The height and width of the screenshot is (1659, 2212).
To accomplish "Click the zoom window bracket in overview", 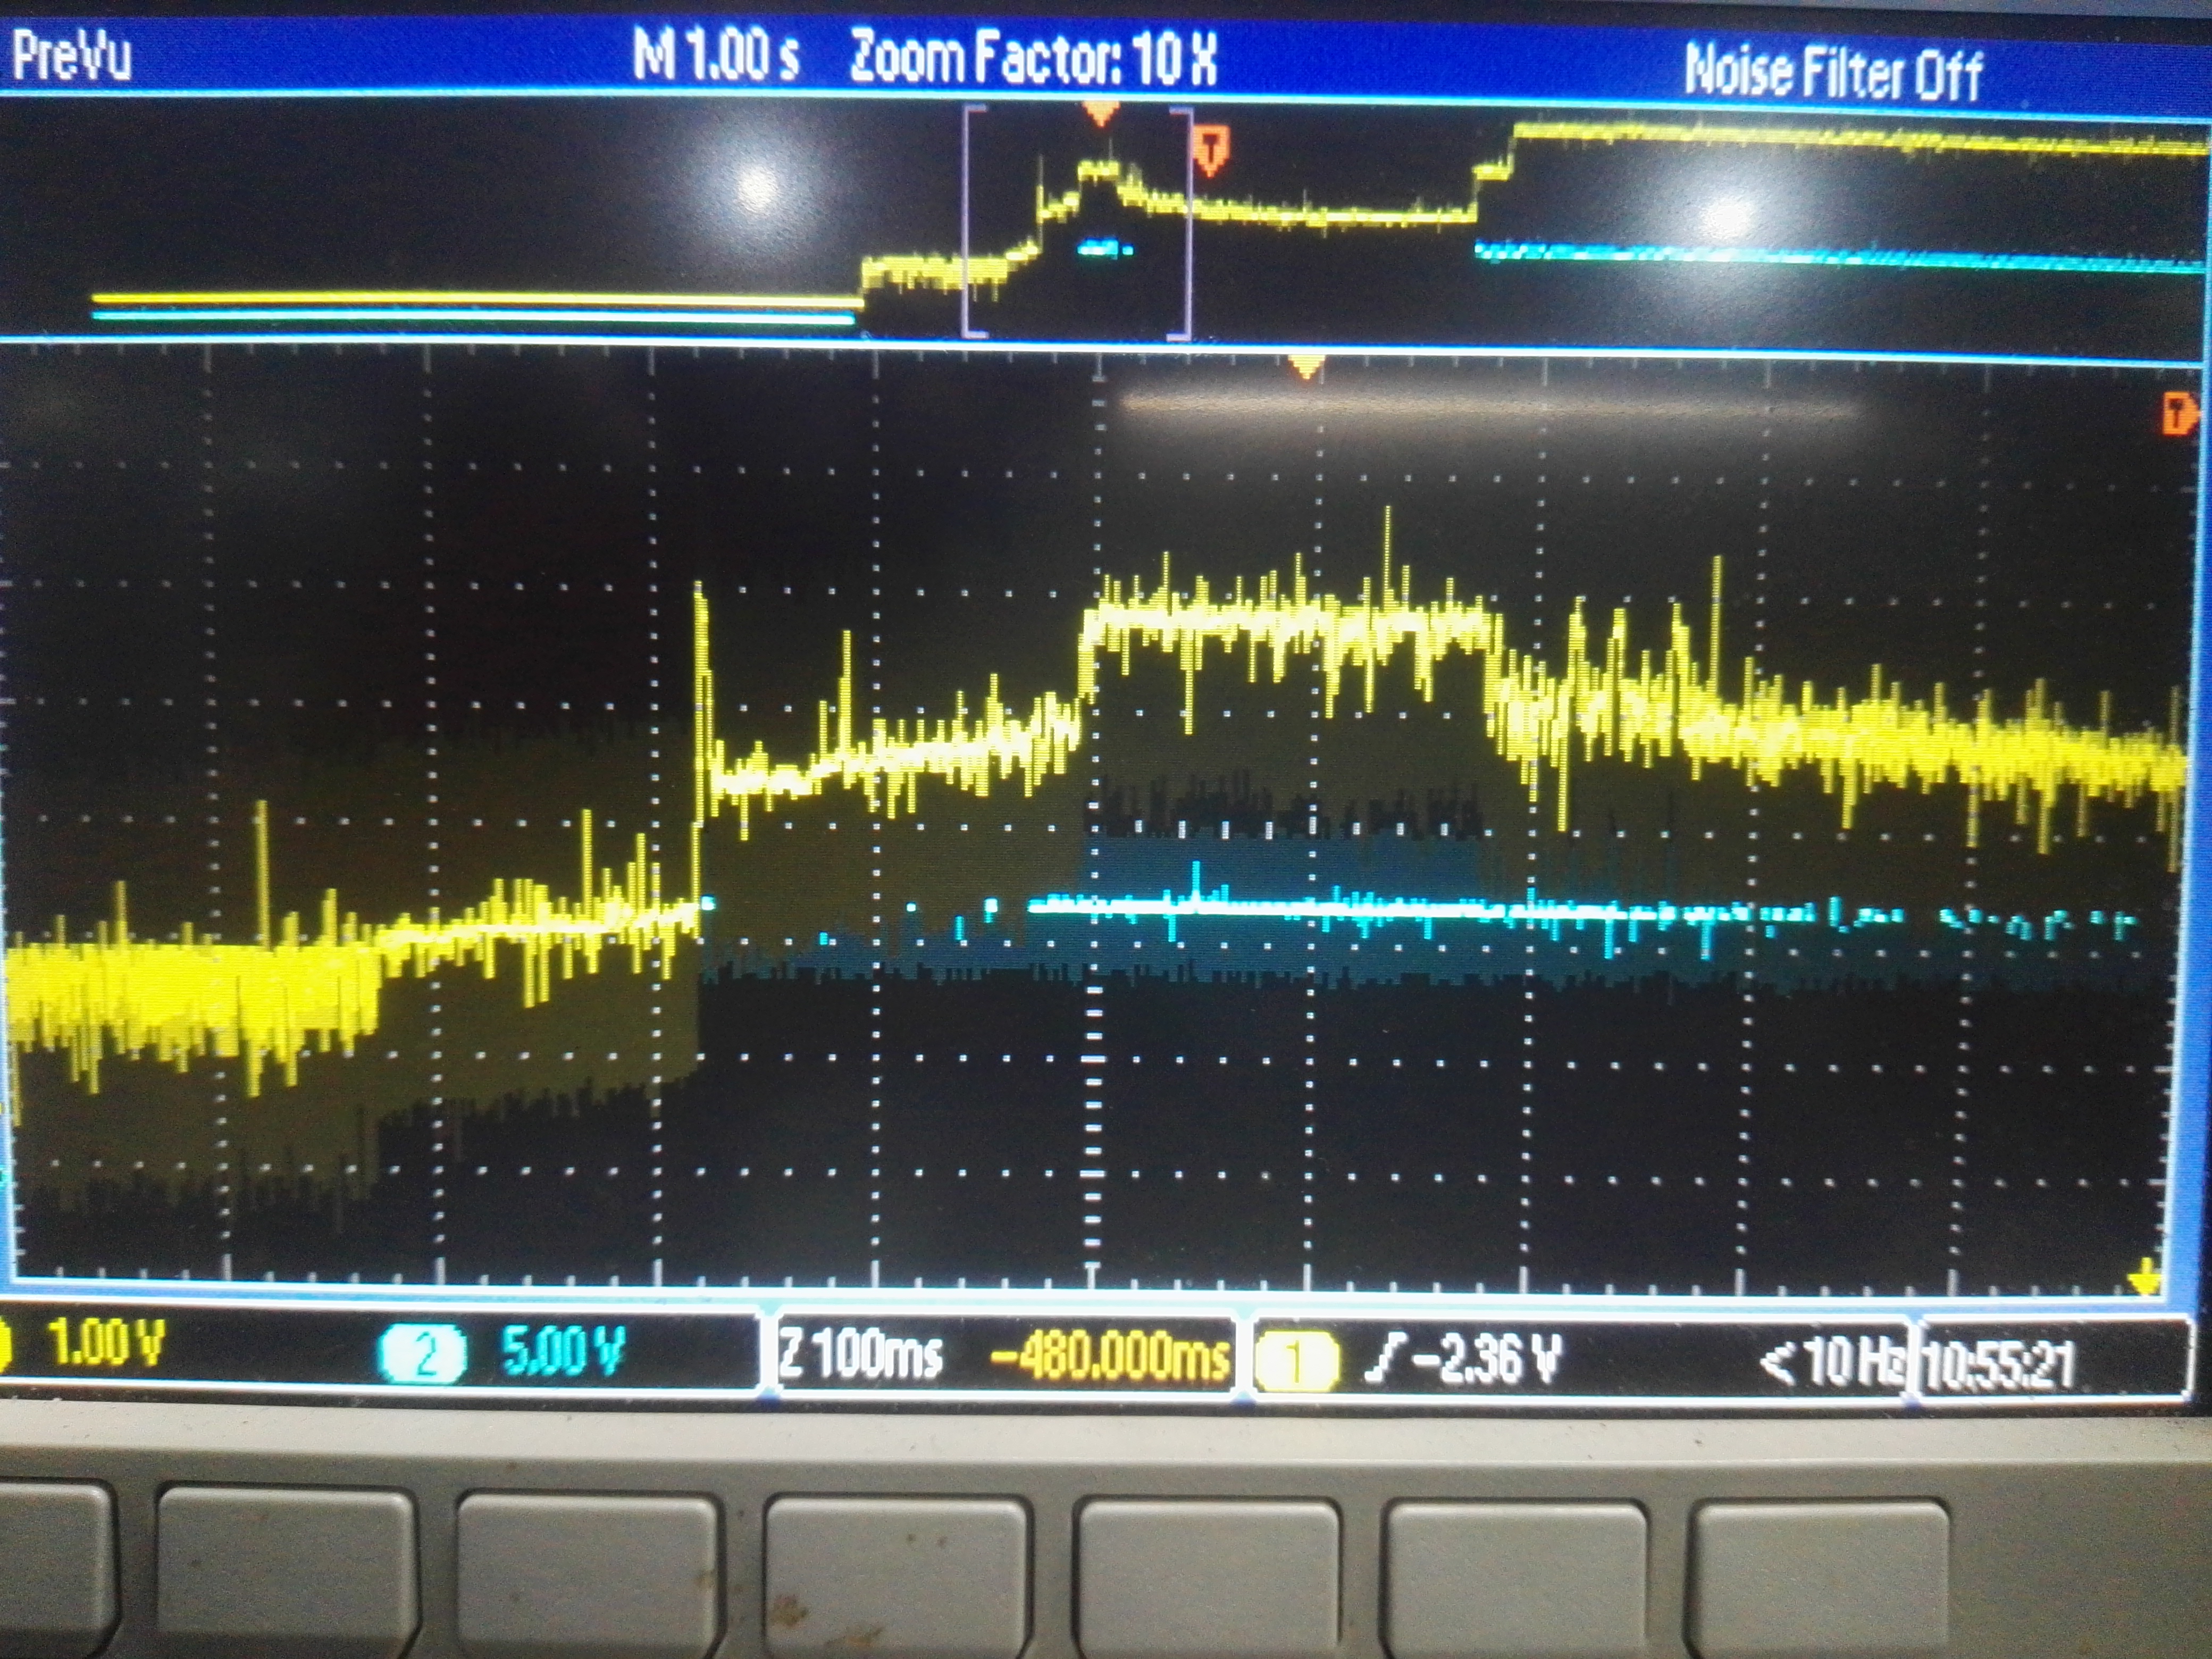I will (1078, 222).
